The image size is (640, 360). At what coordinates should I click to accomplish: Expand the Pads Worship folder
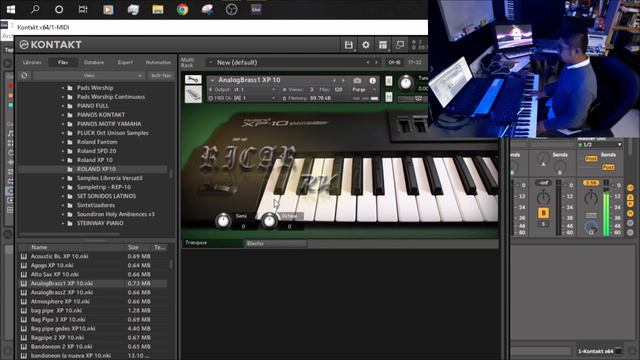pos(63,88)
